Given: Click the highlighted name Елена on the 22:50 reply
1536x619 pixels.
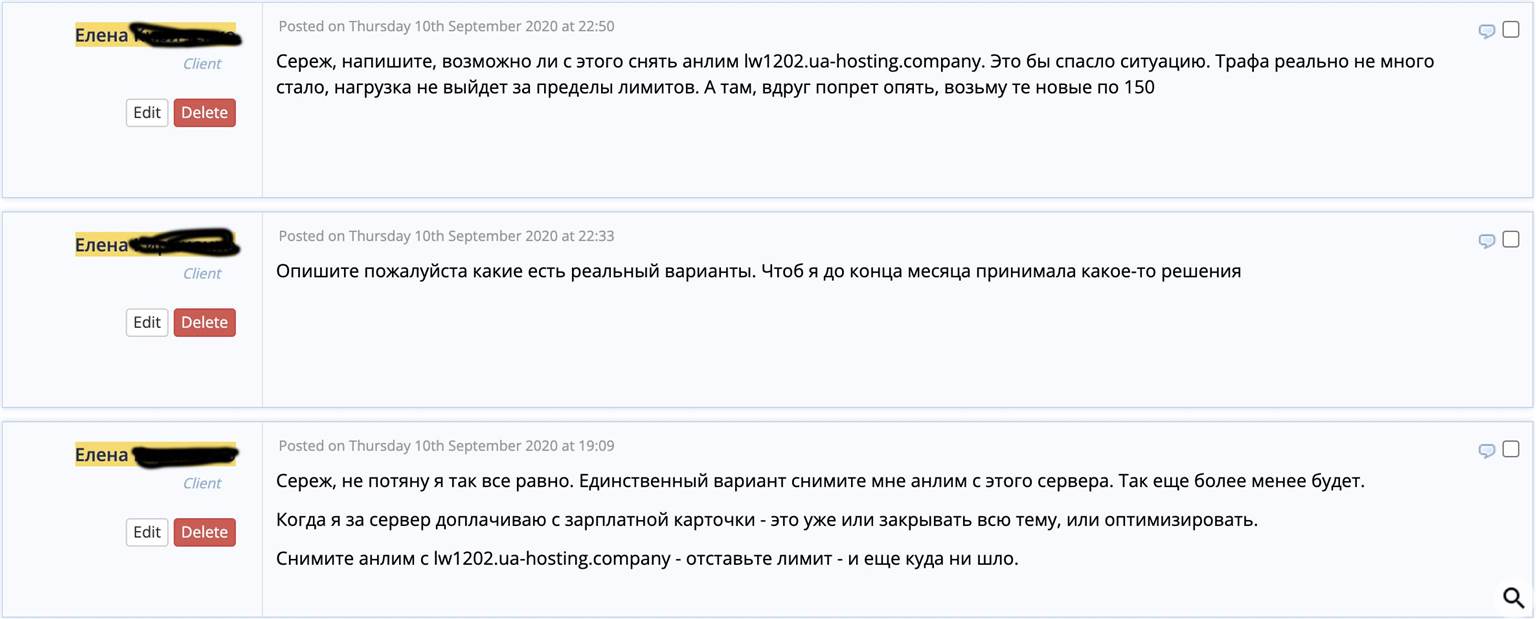Looking at the screenshot, I should (x=102, y=36).
